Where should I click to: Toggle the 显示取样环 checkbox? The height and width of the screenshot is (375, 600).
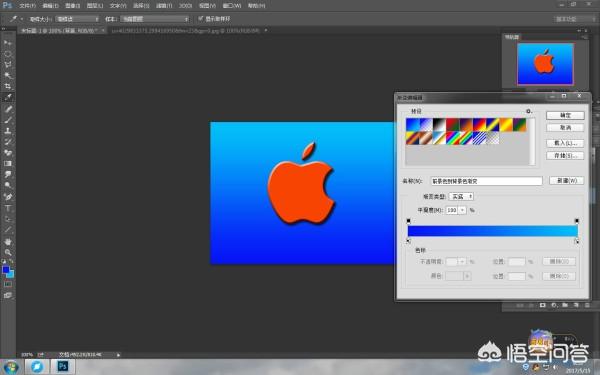coord(200,18)
